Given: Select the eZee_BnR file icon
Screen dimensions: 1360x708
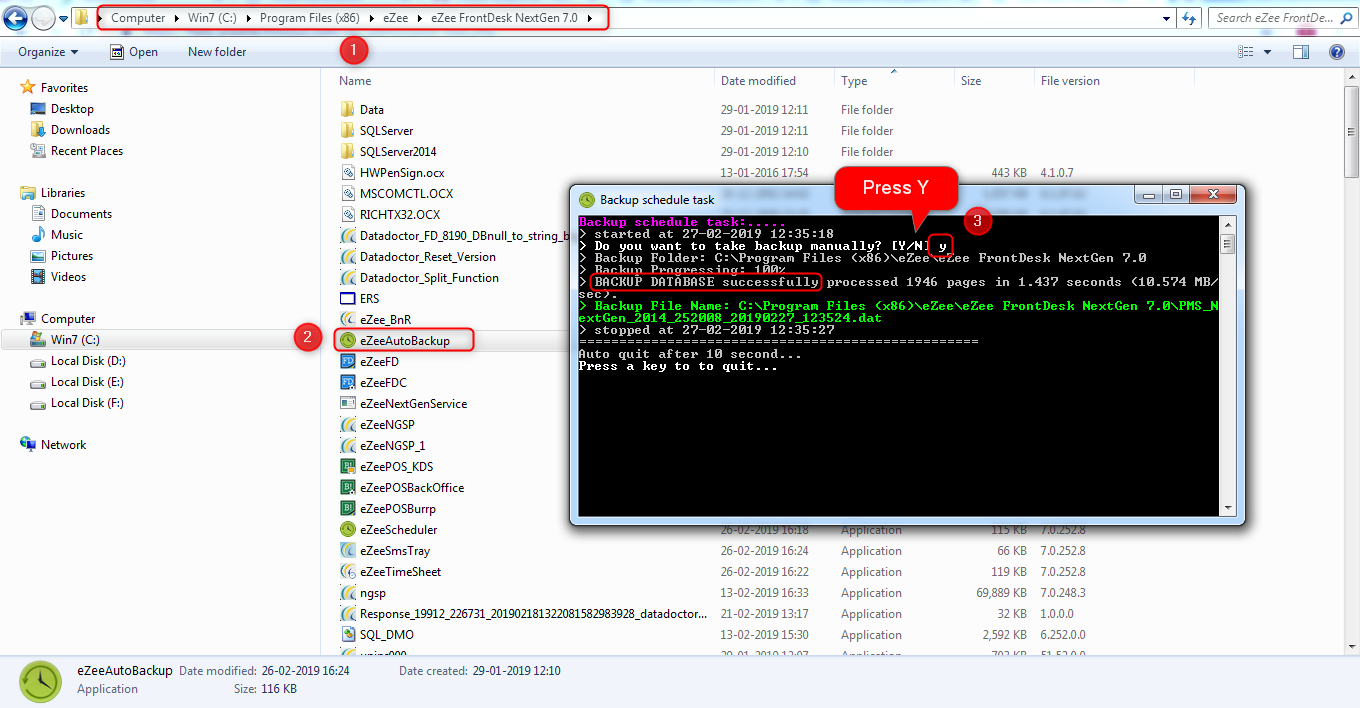Looking at the screenshot, I should (x=348, y=320).
